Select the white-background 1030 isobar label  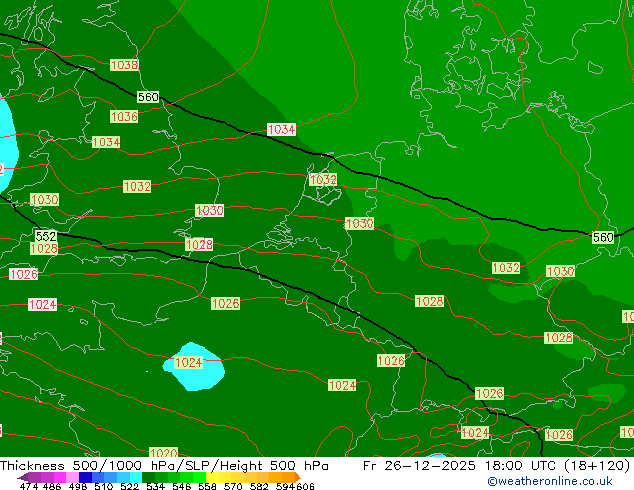coord(209,210)
